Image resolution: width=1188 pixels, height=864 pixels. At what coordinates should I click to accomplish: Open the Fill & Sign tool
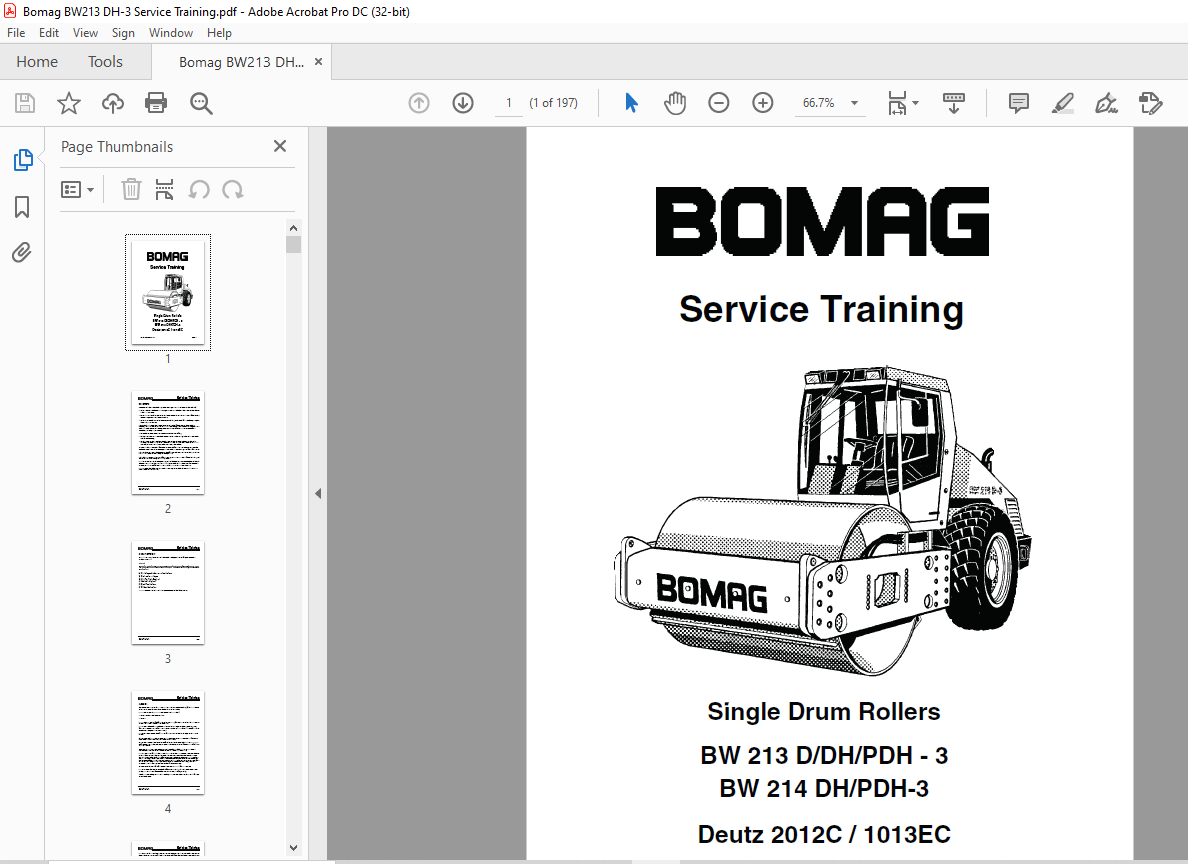(x=1106, y=103)
